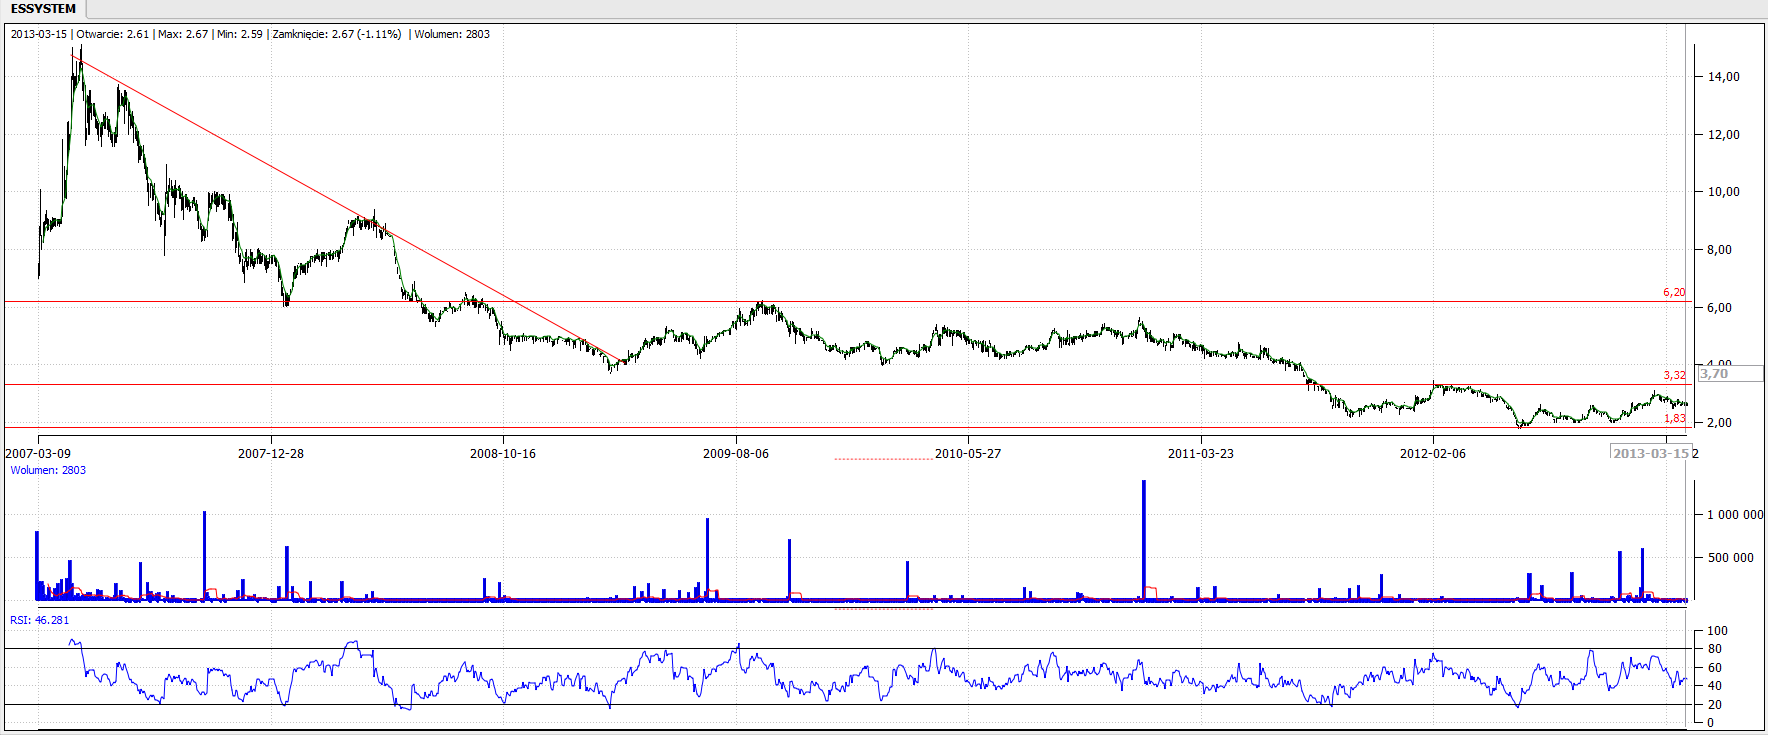The image size is (1768, 735).
Task: Click the 1,83 level label
Action: pyautogui.click(x=1674, y=418)
